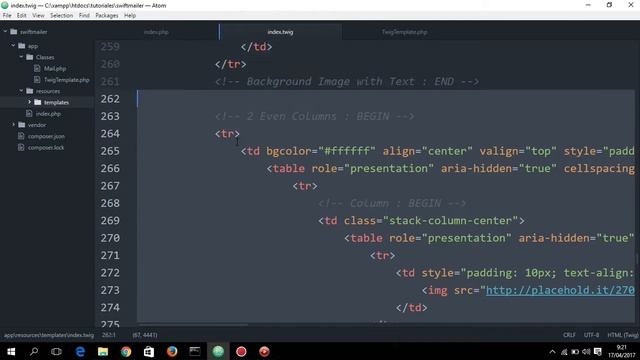
Task: Click the stack-column-center class value
Action: click(451, 220)
